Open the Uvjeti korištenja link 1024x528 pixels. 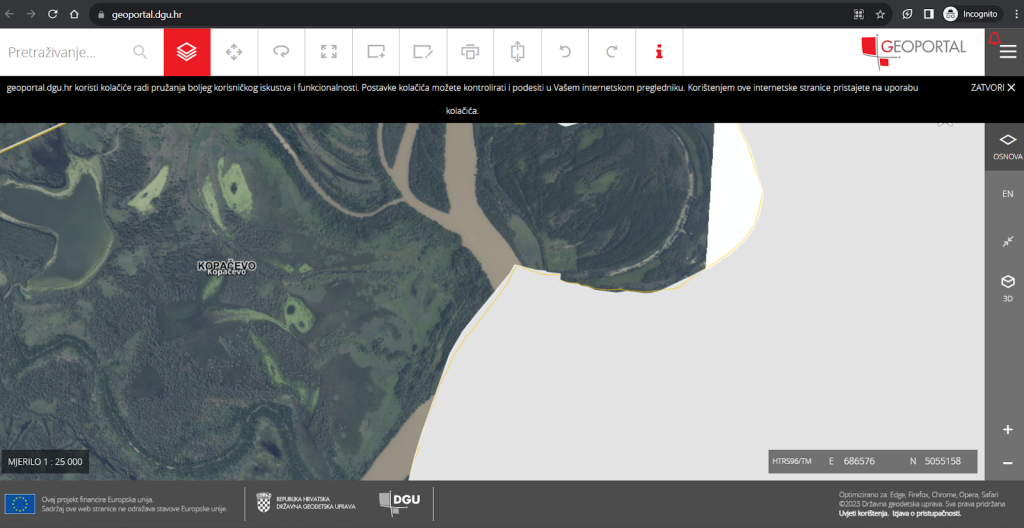pyautogui.click(x=863, y=513)
